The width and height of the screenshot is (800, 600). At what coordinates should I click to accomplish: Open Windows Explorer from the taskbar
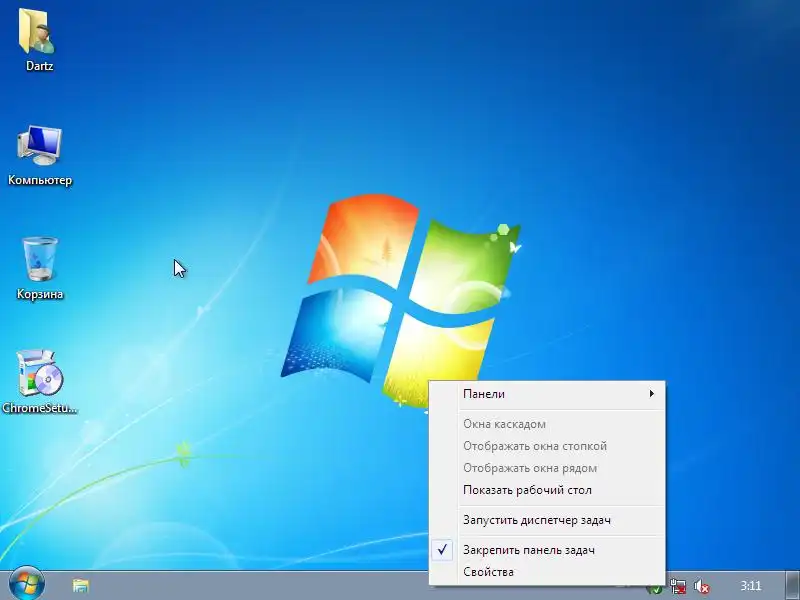tap(81, 586)
